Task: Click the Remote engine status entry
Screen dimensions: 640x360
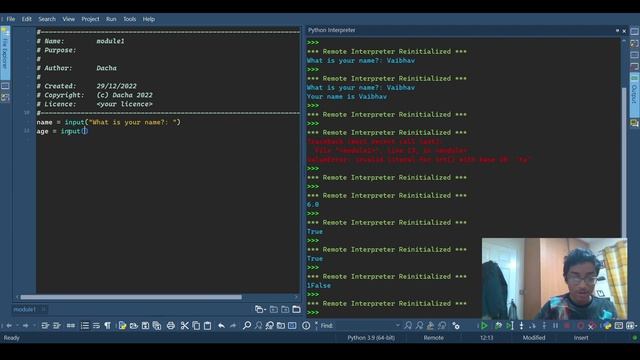Action: pos(433,338)
